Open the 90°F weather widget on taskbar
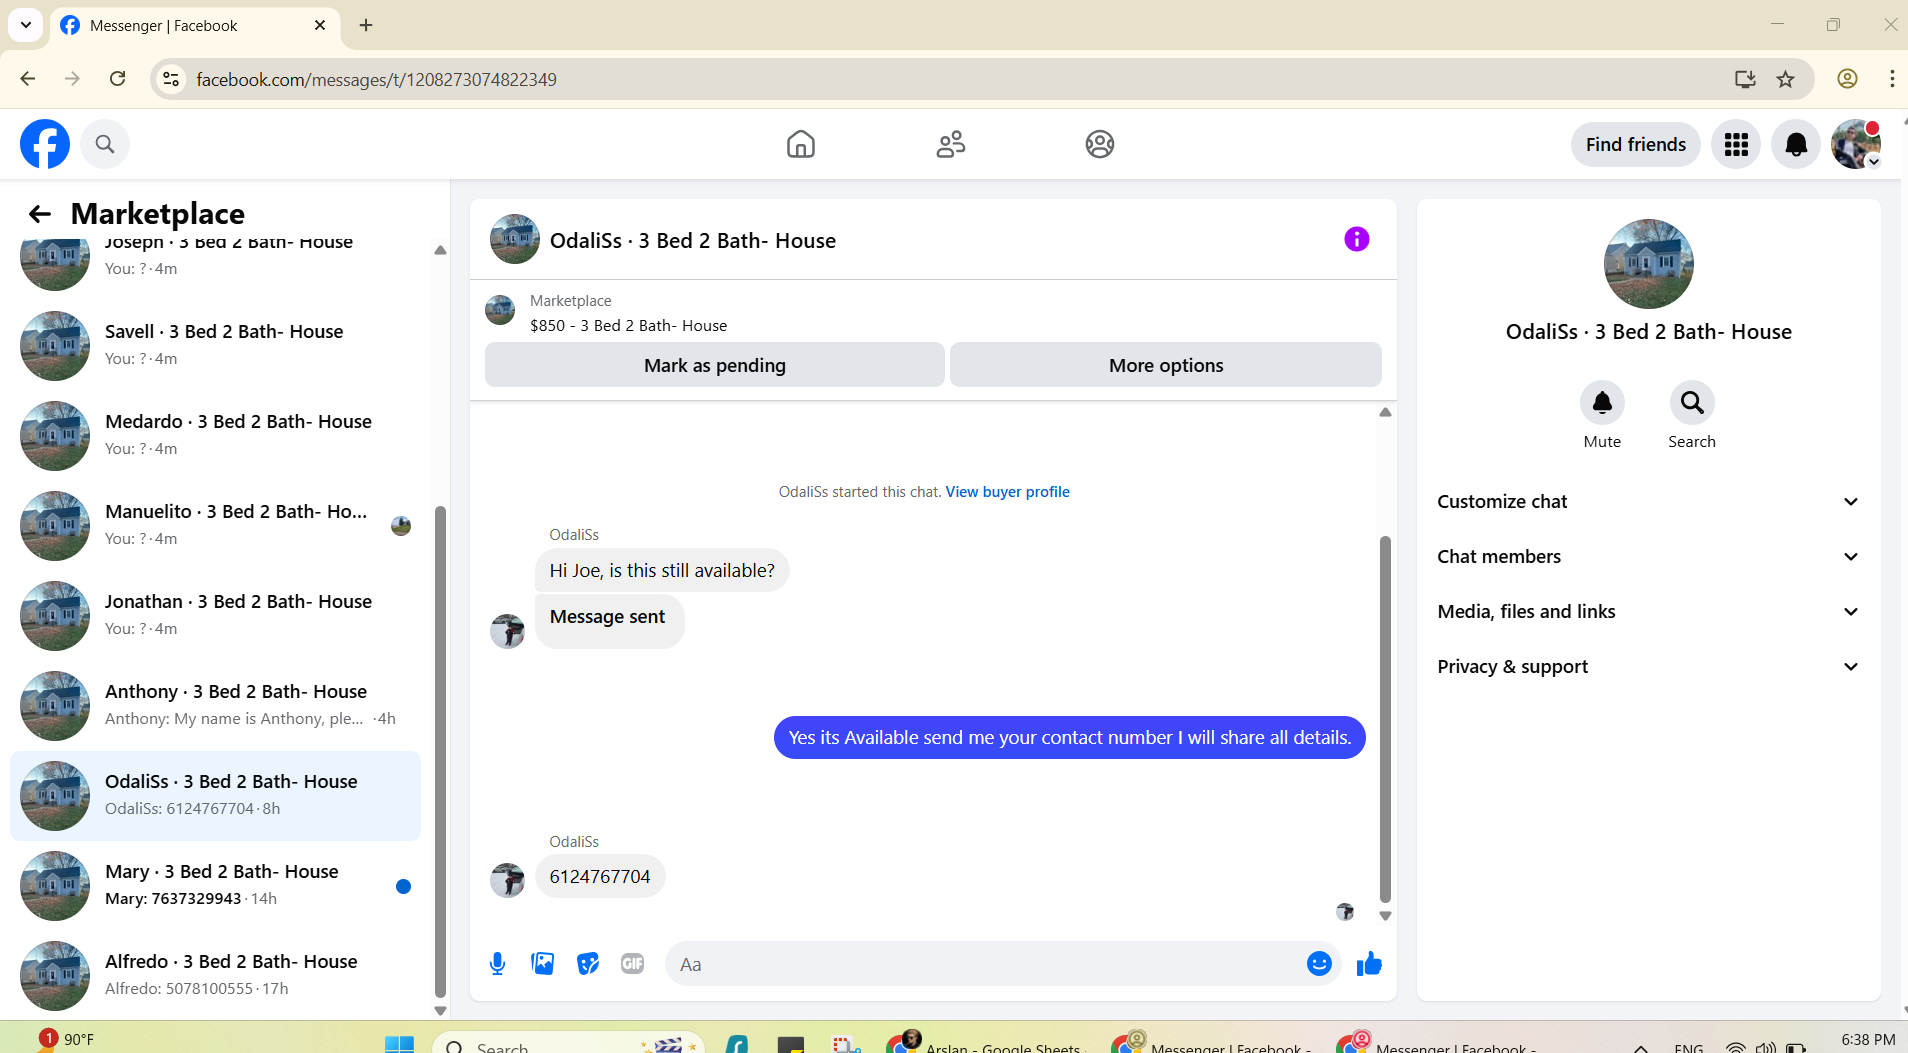 coord(67,1040)
